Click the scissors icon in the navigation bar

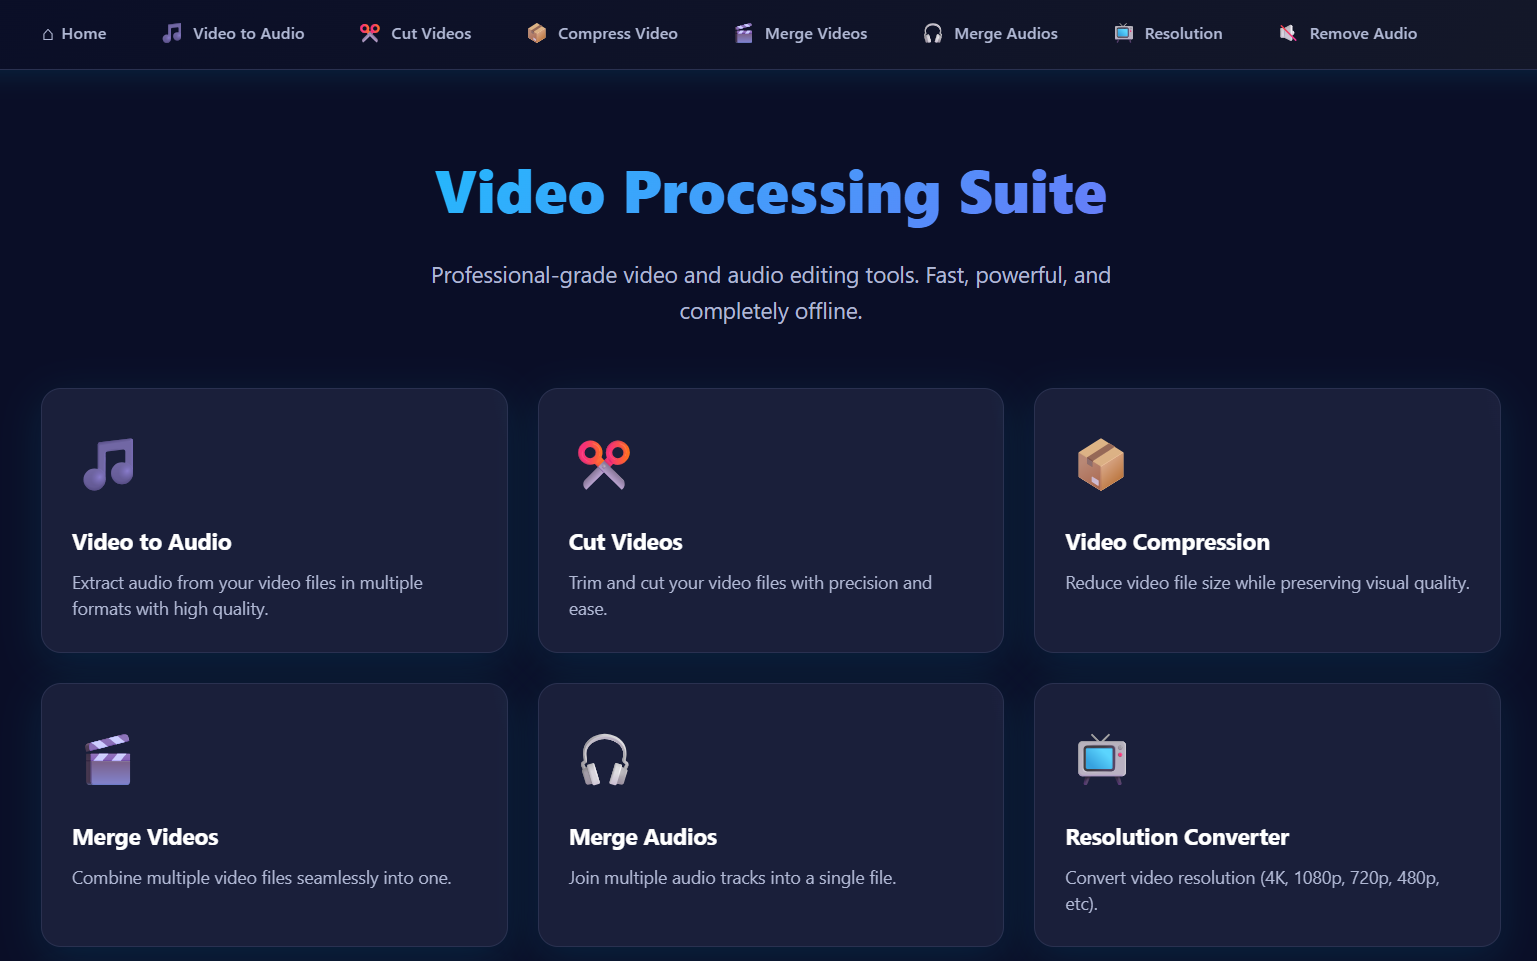(370, 33)
